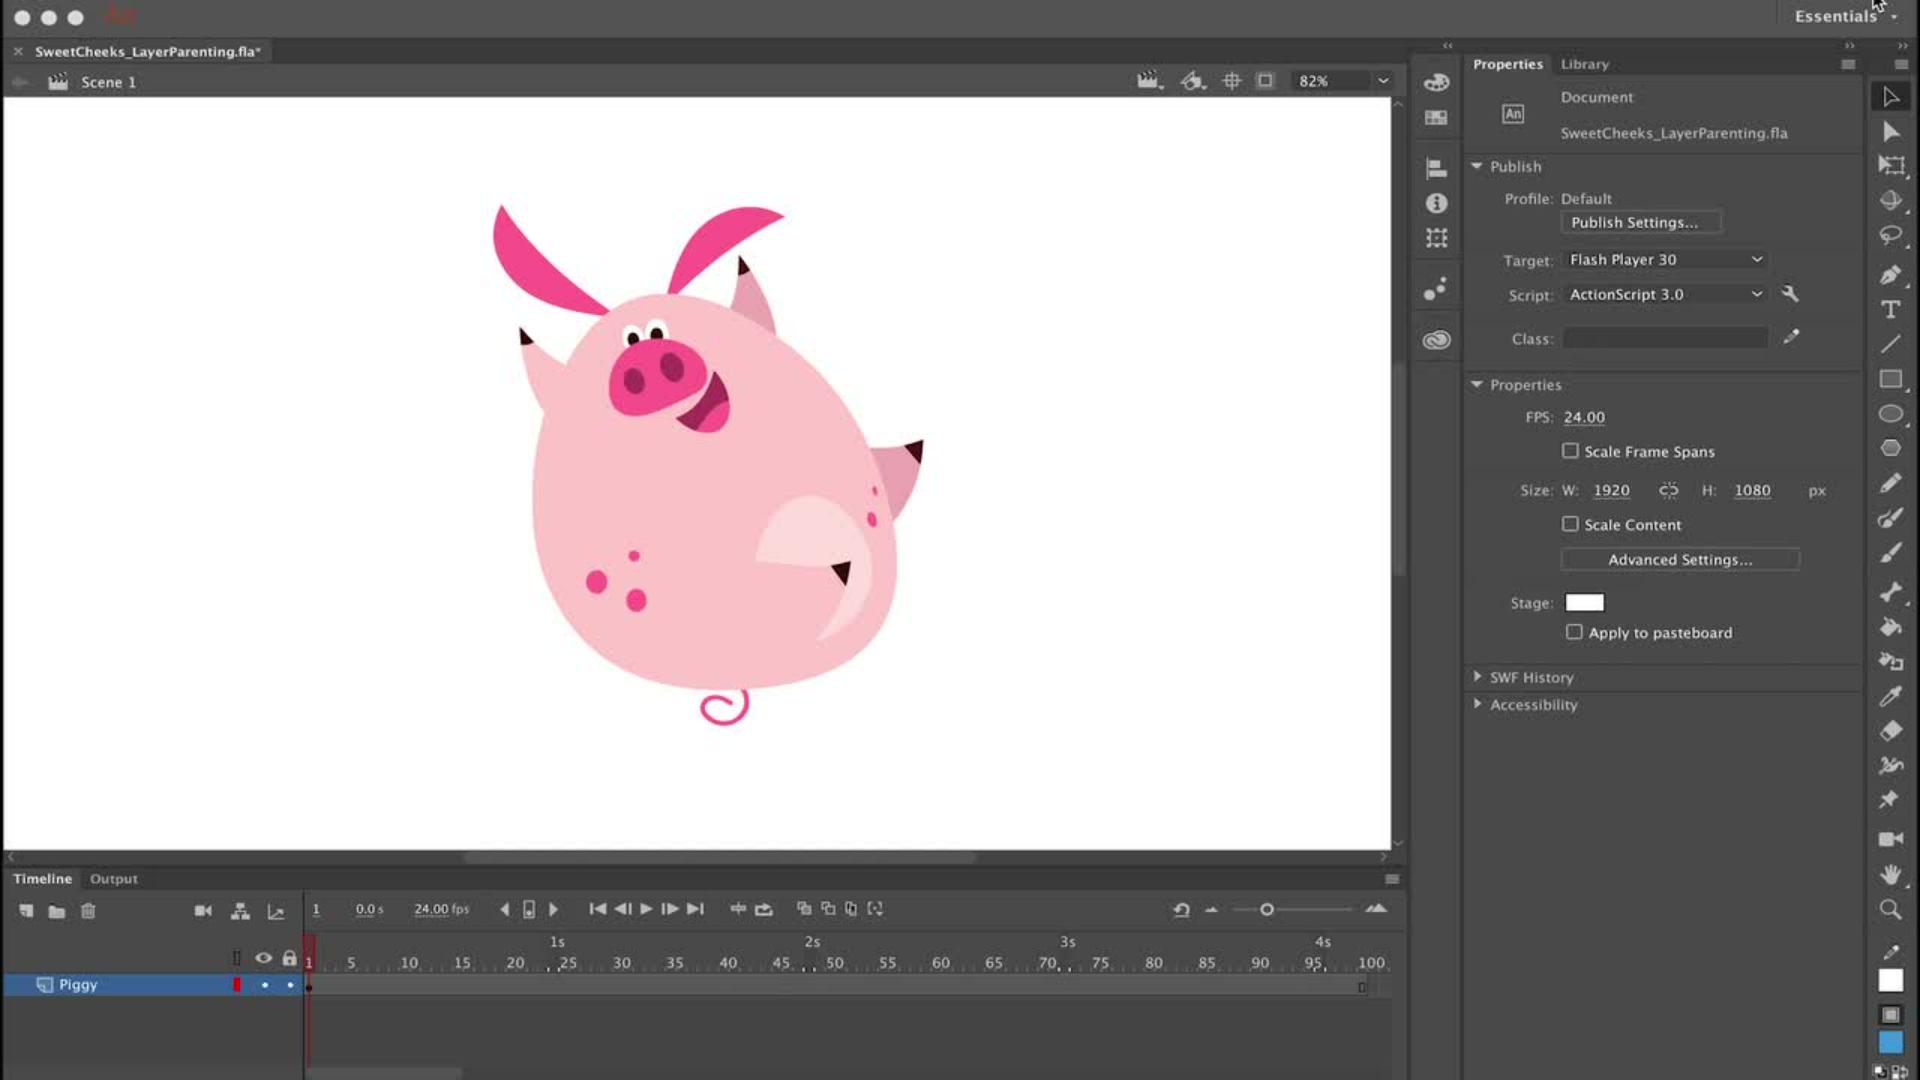Collapse the Publish section

1477,166
